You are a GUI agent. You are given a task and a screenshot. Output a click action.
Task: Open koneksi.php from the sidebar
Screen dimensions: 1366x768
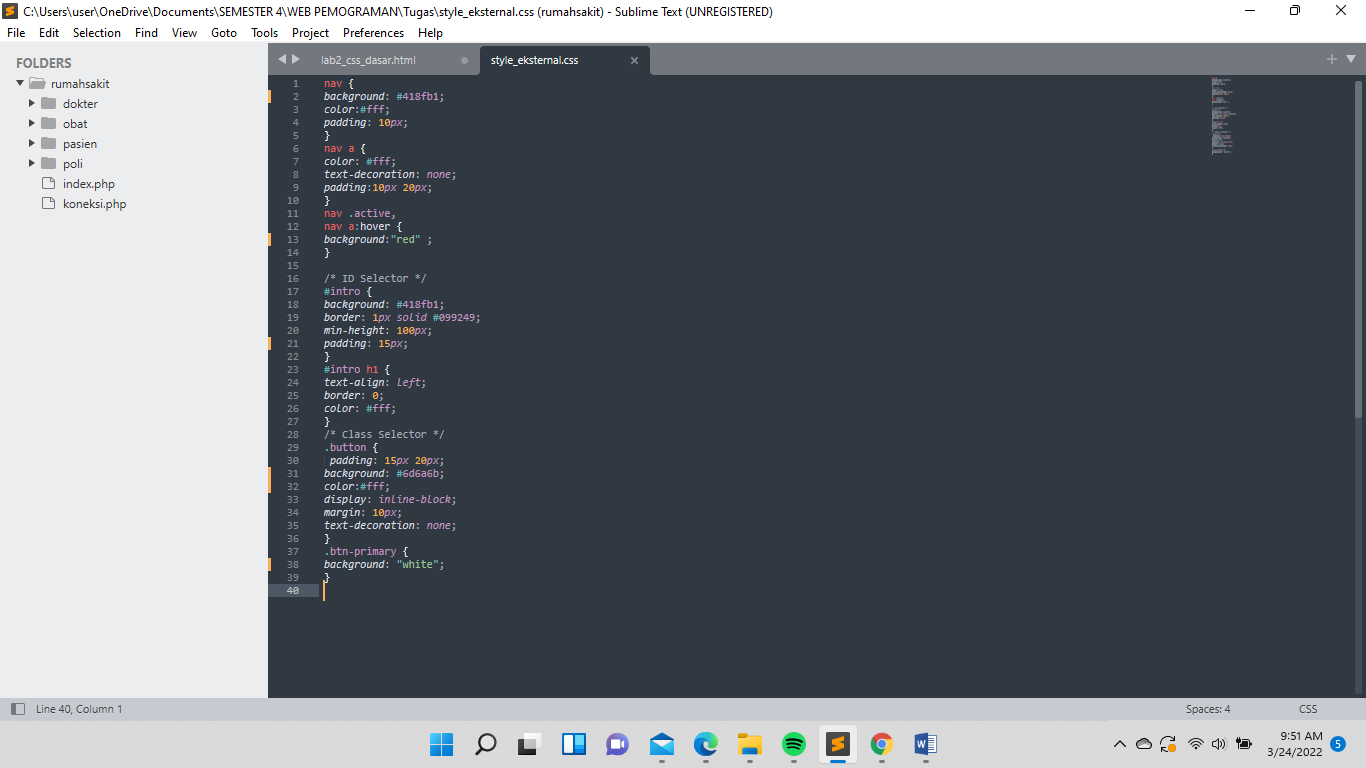point(95,204)
